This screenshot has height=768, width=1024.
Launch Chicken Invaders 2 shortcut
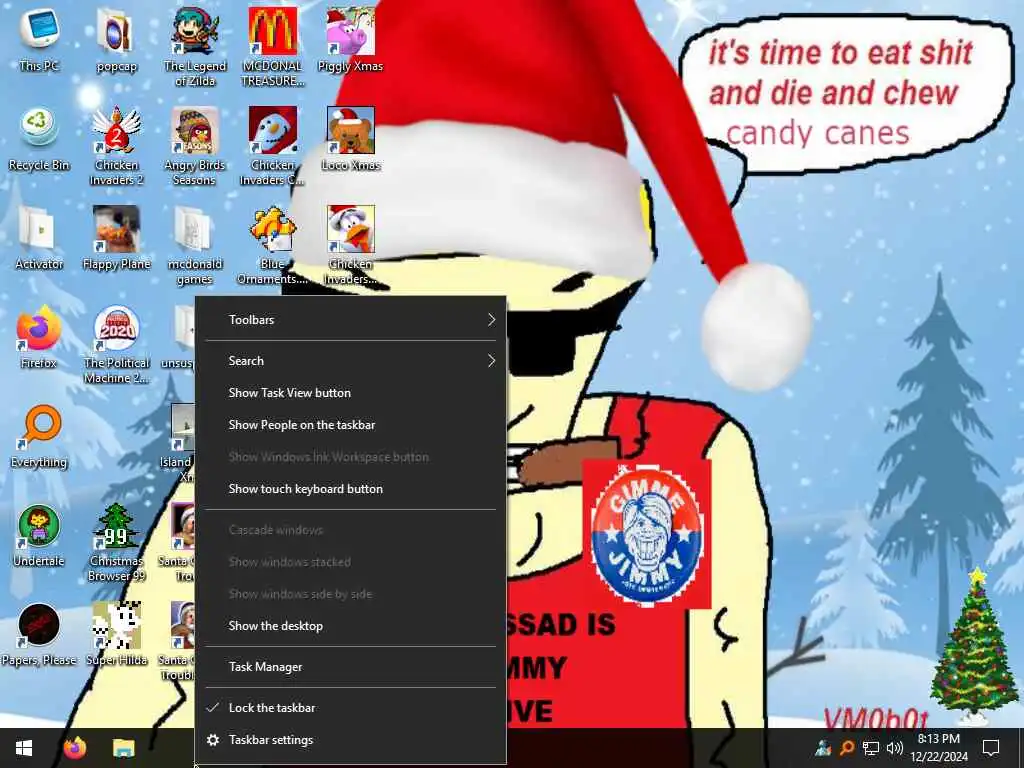click(x=116, y=145)
